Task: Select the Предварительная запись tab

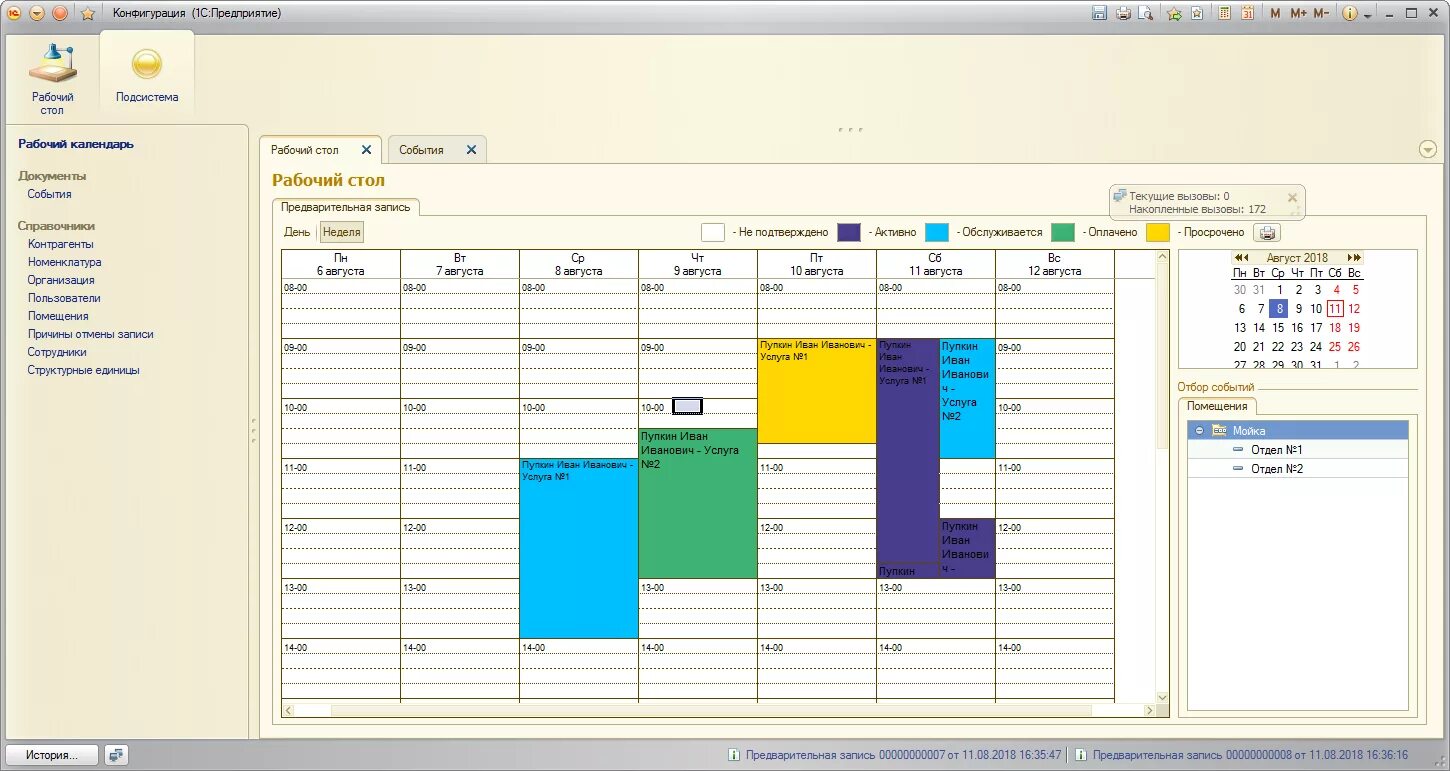Action: 346,207
